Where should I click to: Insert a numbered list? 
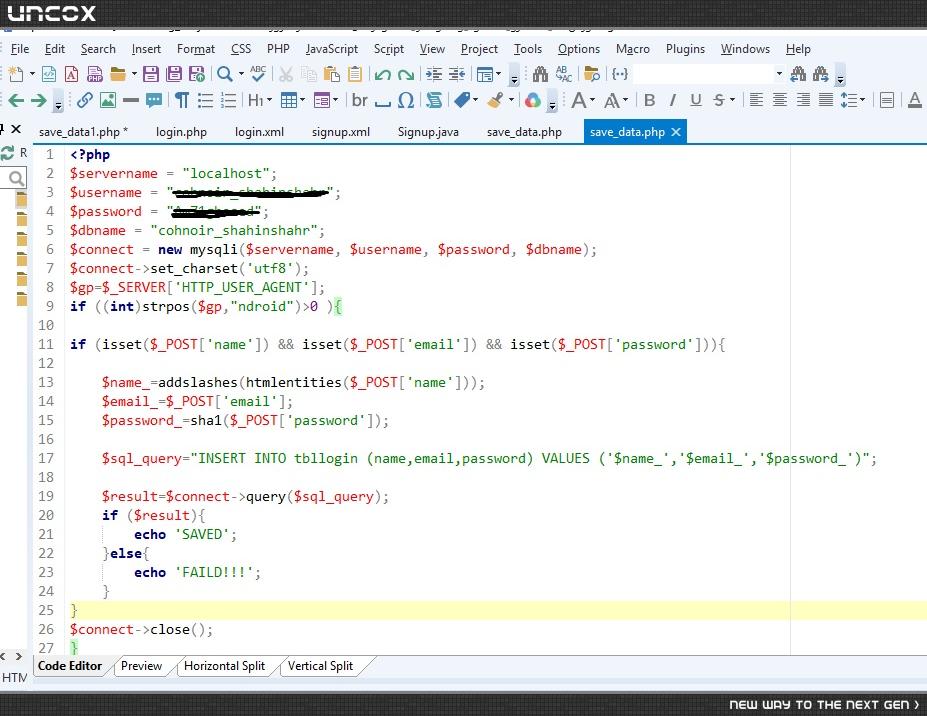point(228,100)
